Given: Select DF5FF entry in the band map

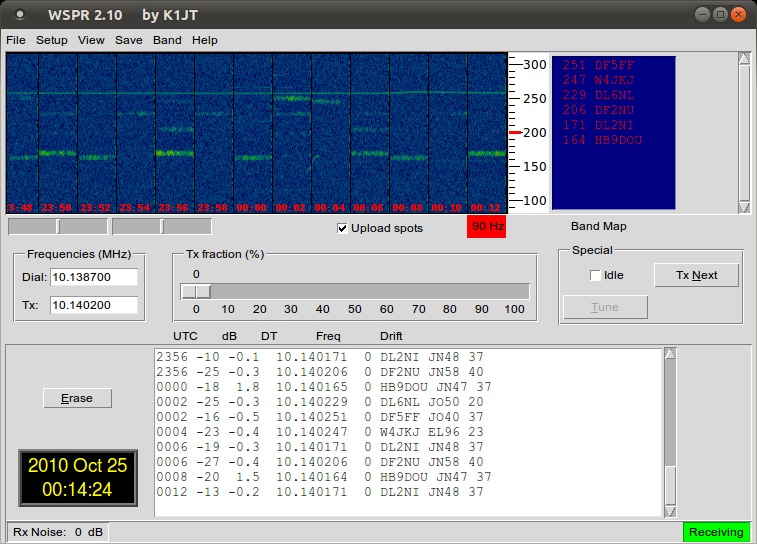Looking at the screenshot, I should (x=598, y=65).
